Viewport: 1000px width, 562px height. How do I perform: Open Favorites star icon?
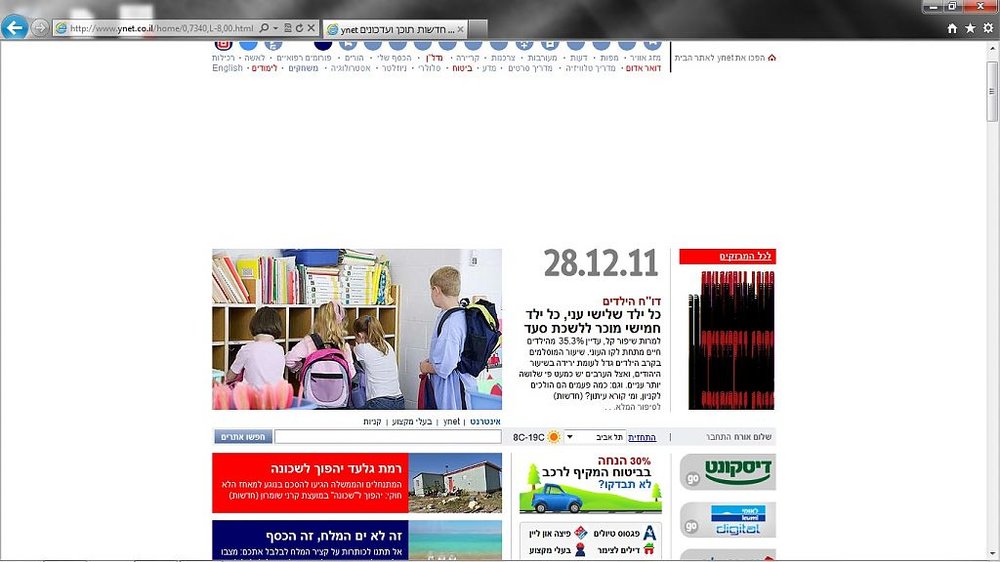click(970, 28)
